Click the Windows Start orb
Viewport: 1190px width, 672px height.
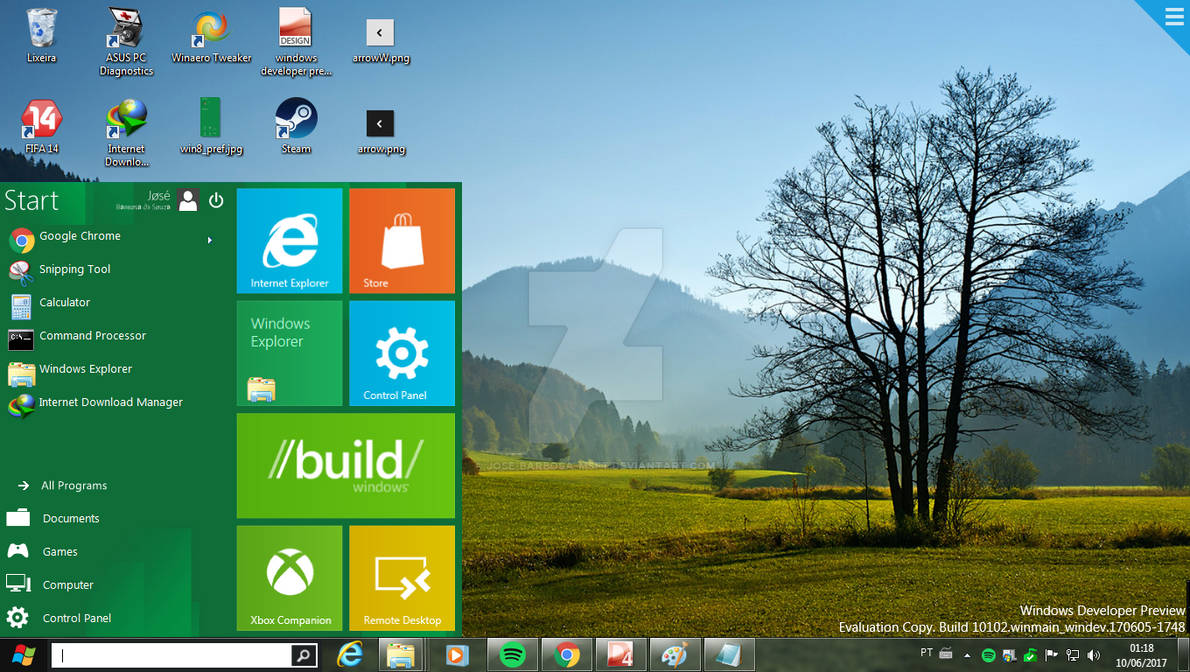tap(24, 655)
